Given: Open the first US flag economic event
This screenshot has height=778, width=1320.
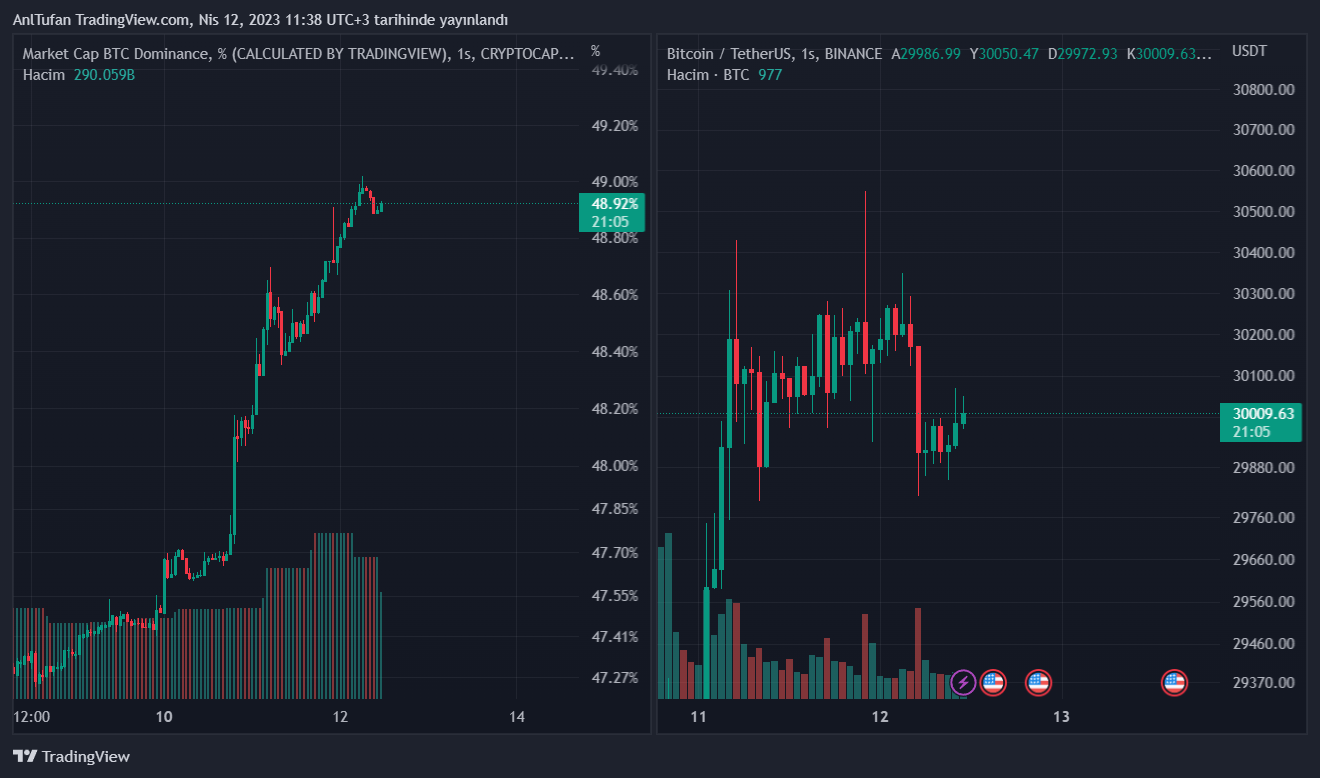Looking at the screenshot, I should click(992, 683).
